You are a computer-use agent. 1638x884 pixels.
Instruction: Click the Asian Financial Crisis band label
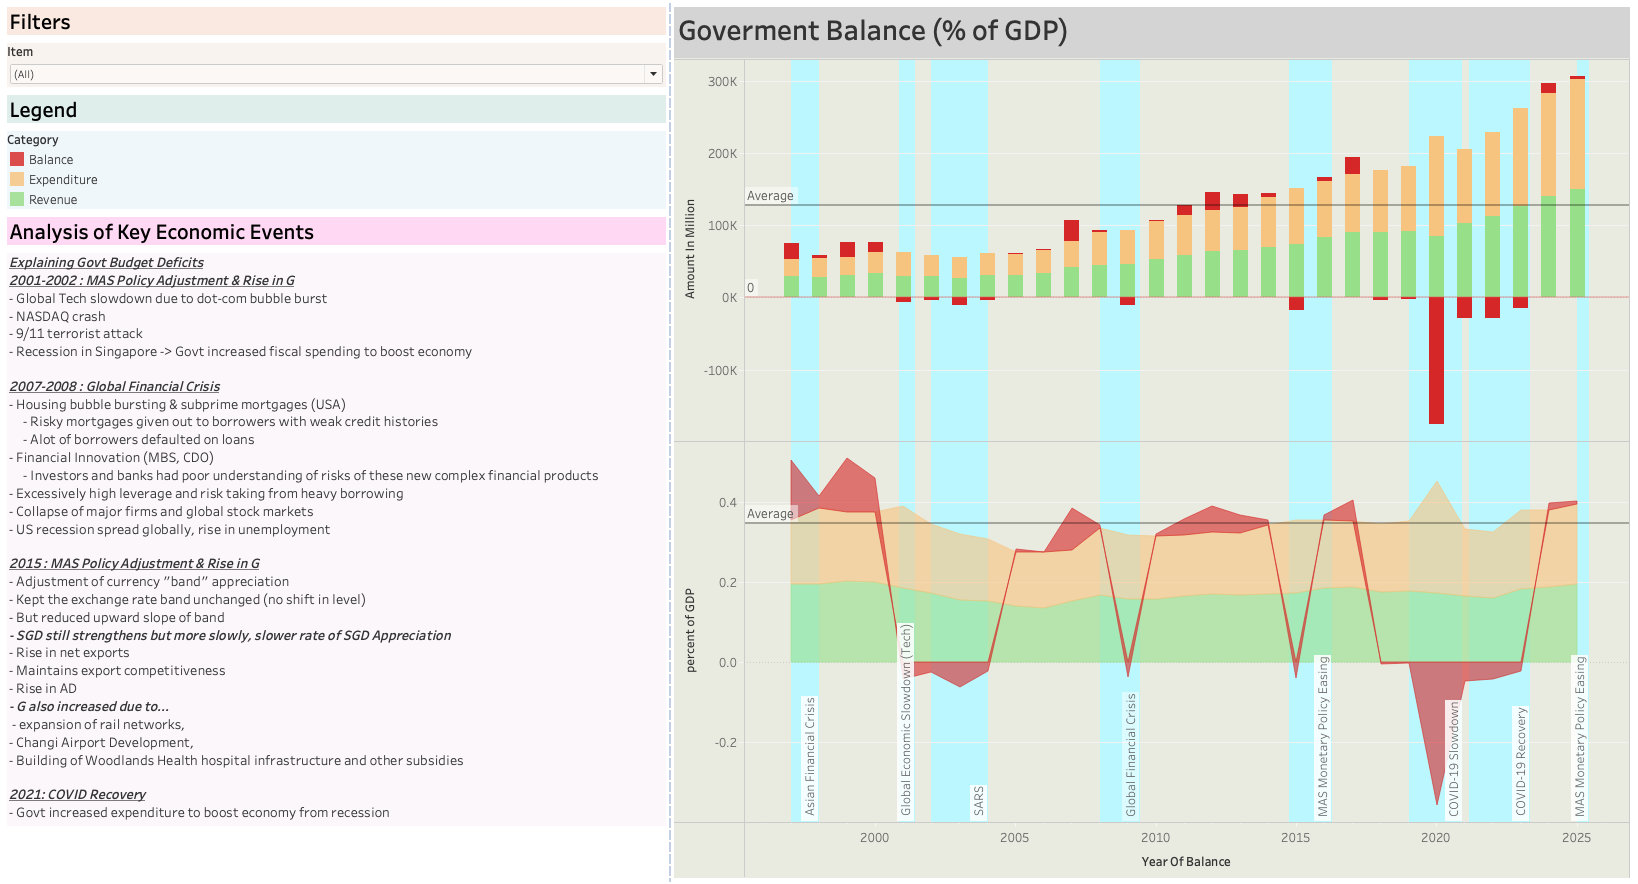pos(810,756)
